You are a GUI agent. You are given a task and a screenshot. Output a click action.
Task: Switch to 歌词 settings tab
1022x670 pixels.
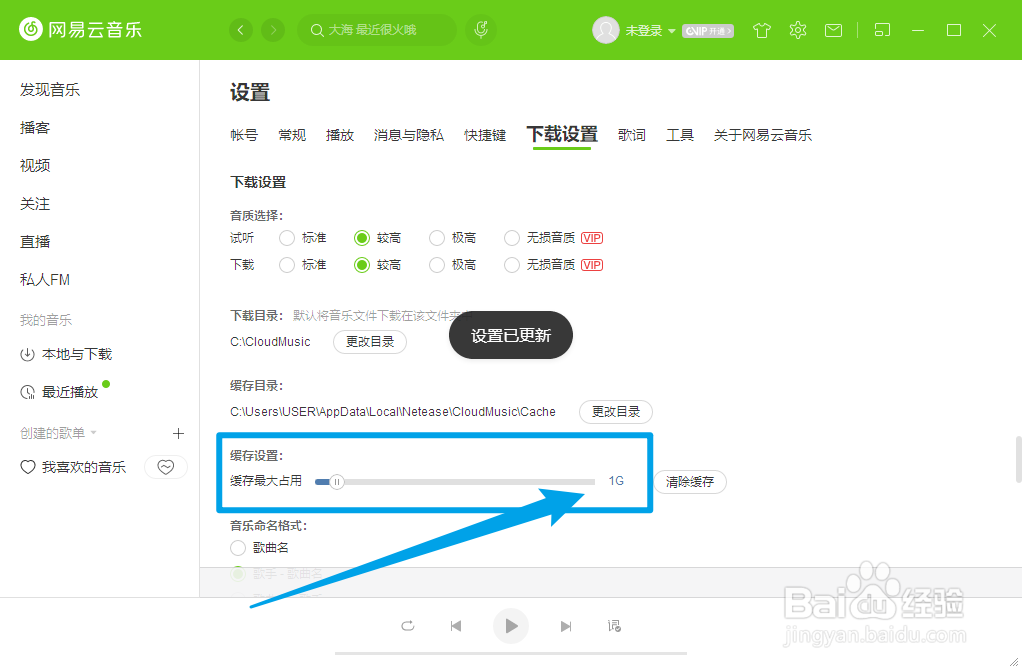(x=632, y=135)
